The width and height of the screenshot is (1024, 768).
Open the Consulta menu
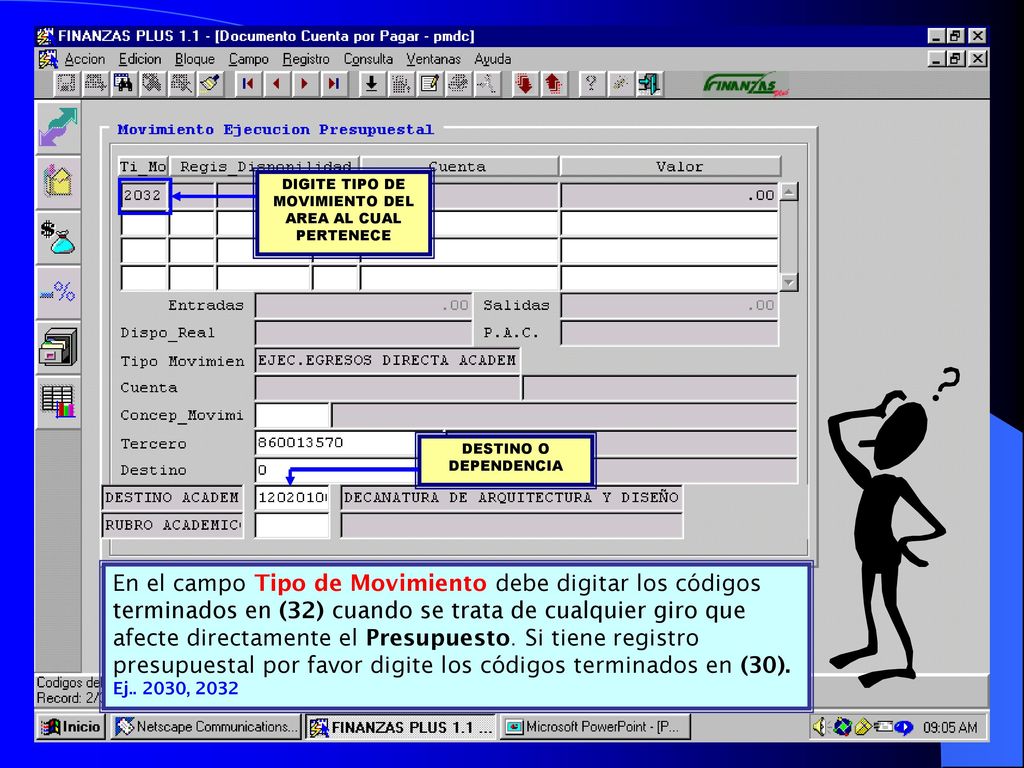tap(368, 59)
